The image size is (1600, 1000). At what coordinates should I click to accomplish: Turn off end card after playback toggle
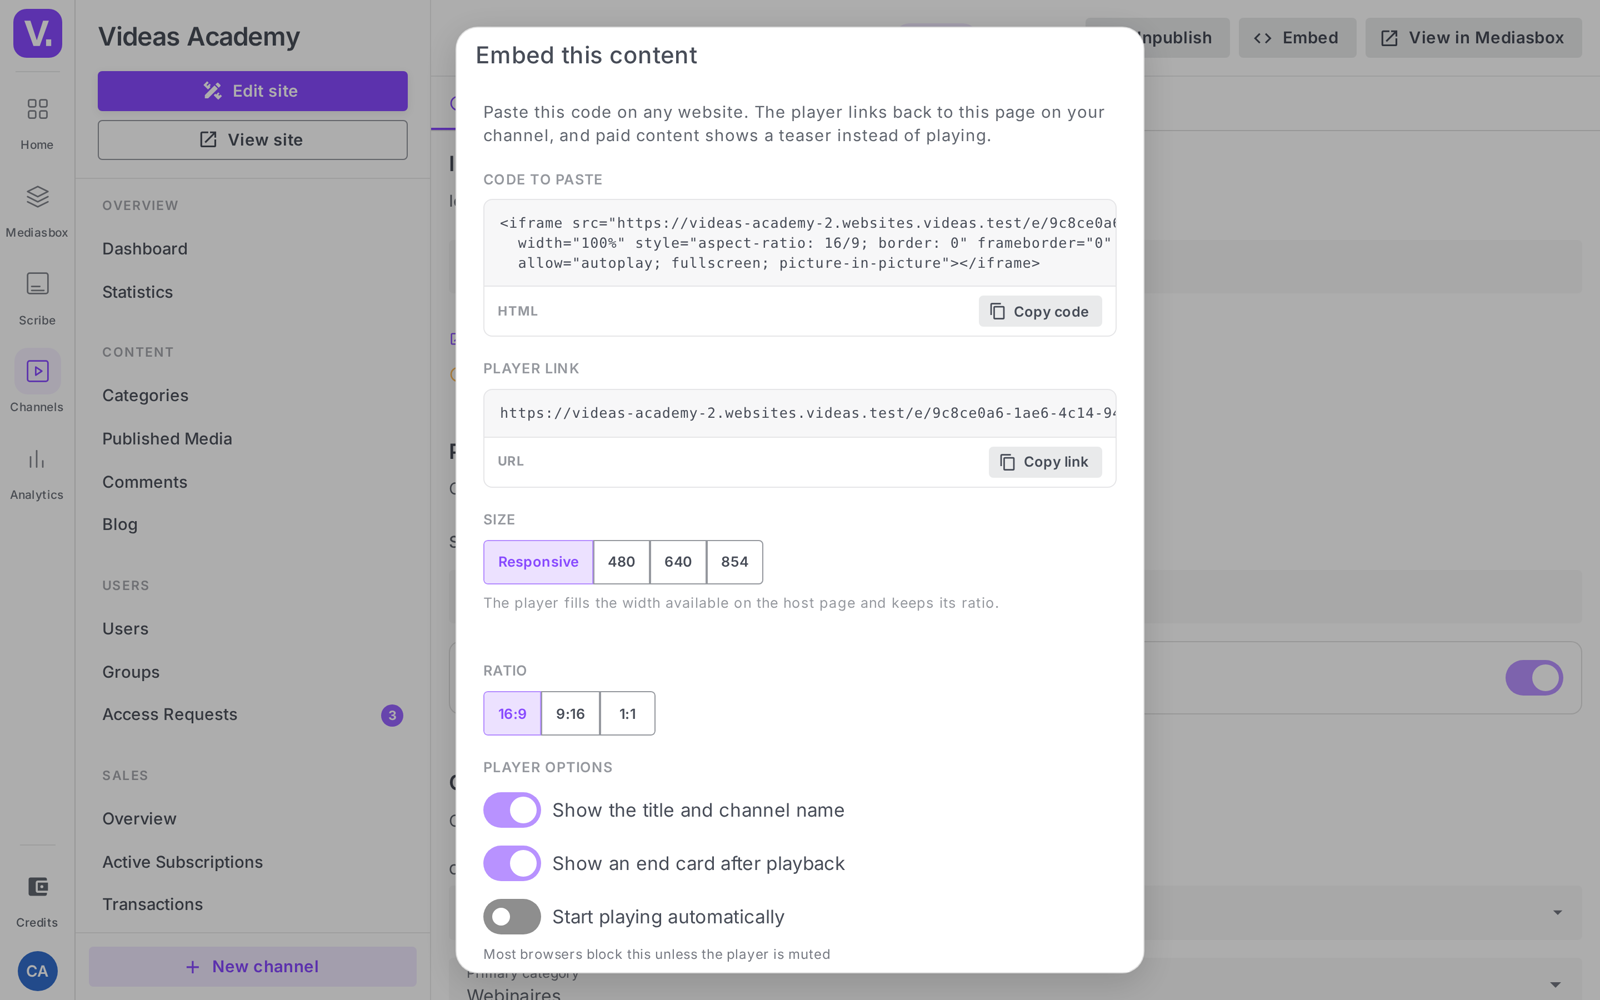click(512, 863)
